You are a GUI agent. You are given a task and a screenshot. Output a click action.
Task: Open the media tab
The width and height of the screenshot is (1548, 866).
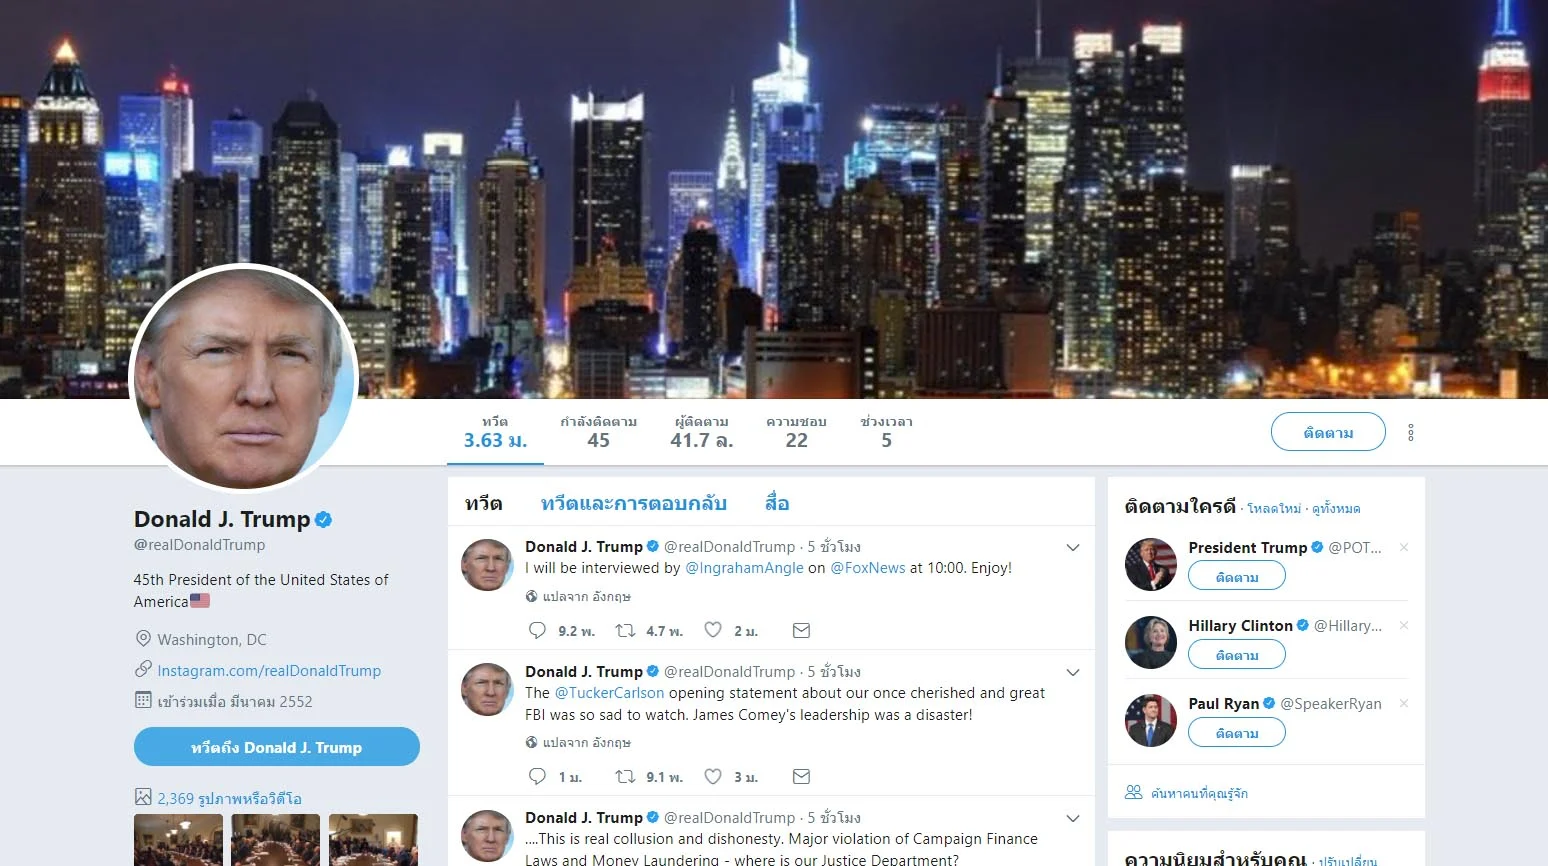pyautogui.click(x=777, y=503)
